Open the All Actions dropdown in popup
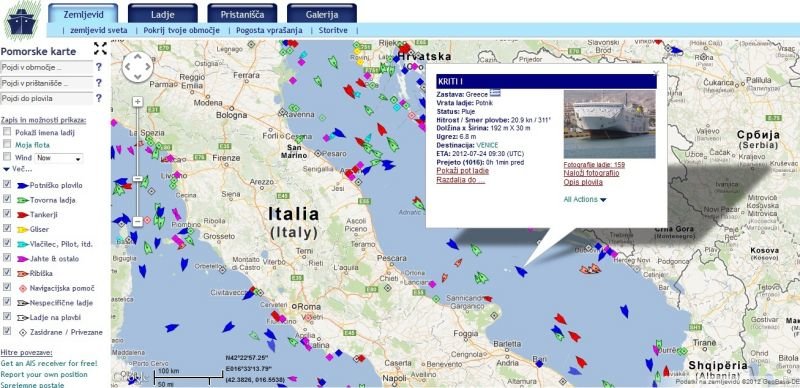Image resolution: width=800 pixels, height=388 pixels. coord(585,200)
